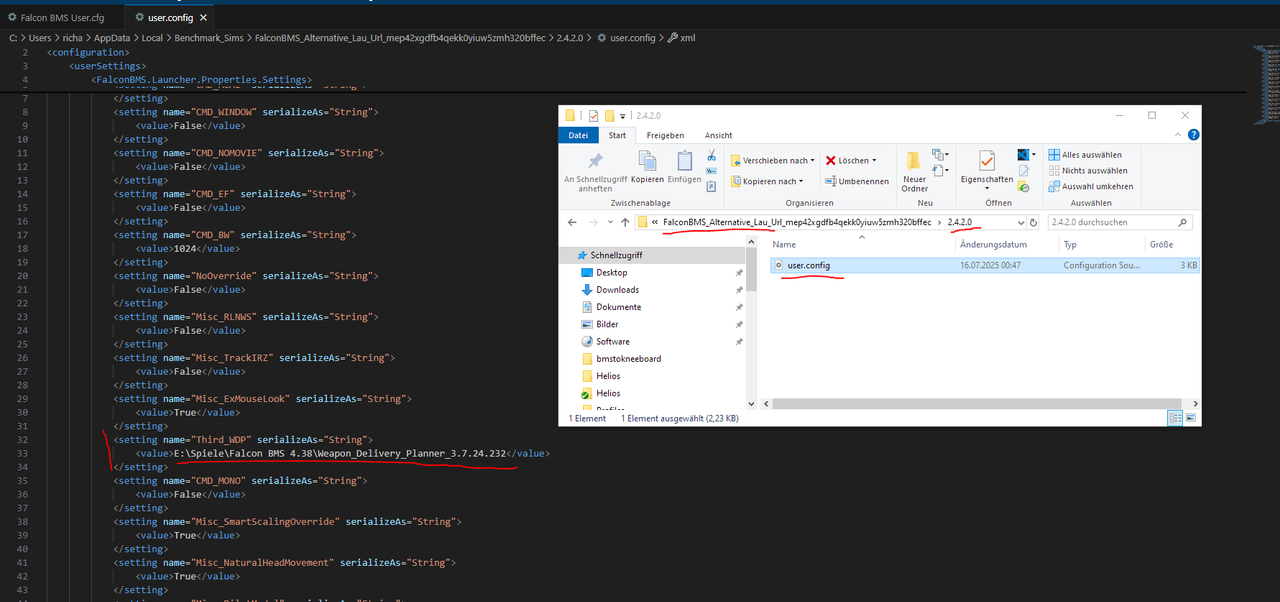Screen dimensions: 1280x602
Task: Click the VS Code open icon in Öffnen
Action: tap(1024, 155)
